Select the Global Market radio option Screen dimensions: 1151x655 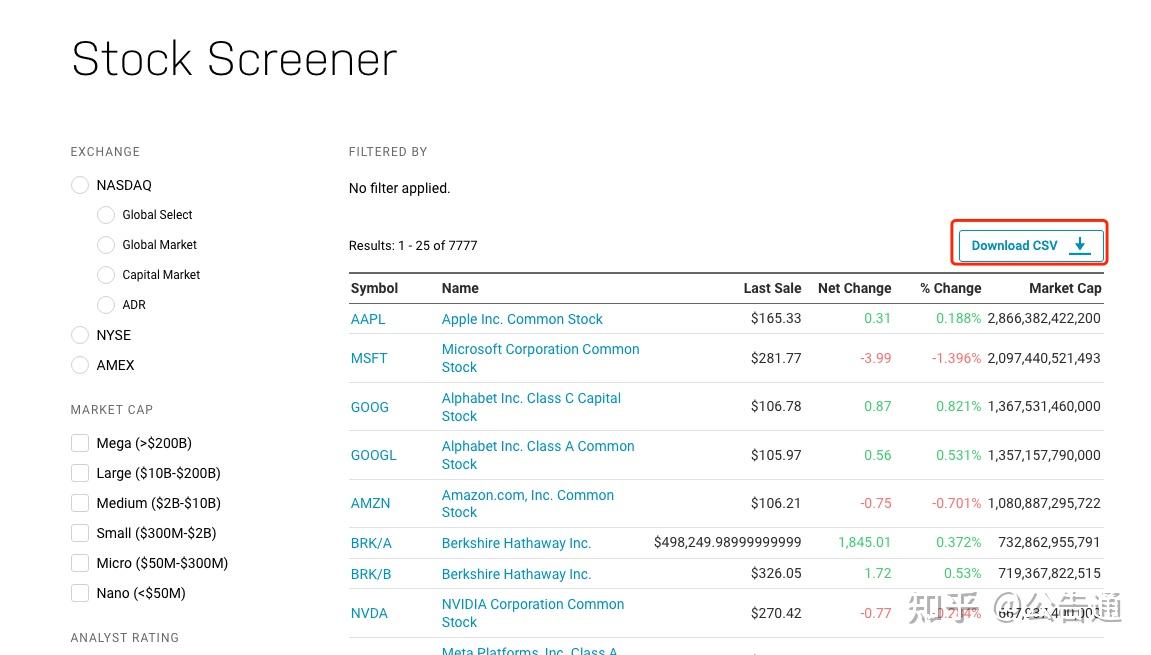pos(106,245)
